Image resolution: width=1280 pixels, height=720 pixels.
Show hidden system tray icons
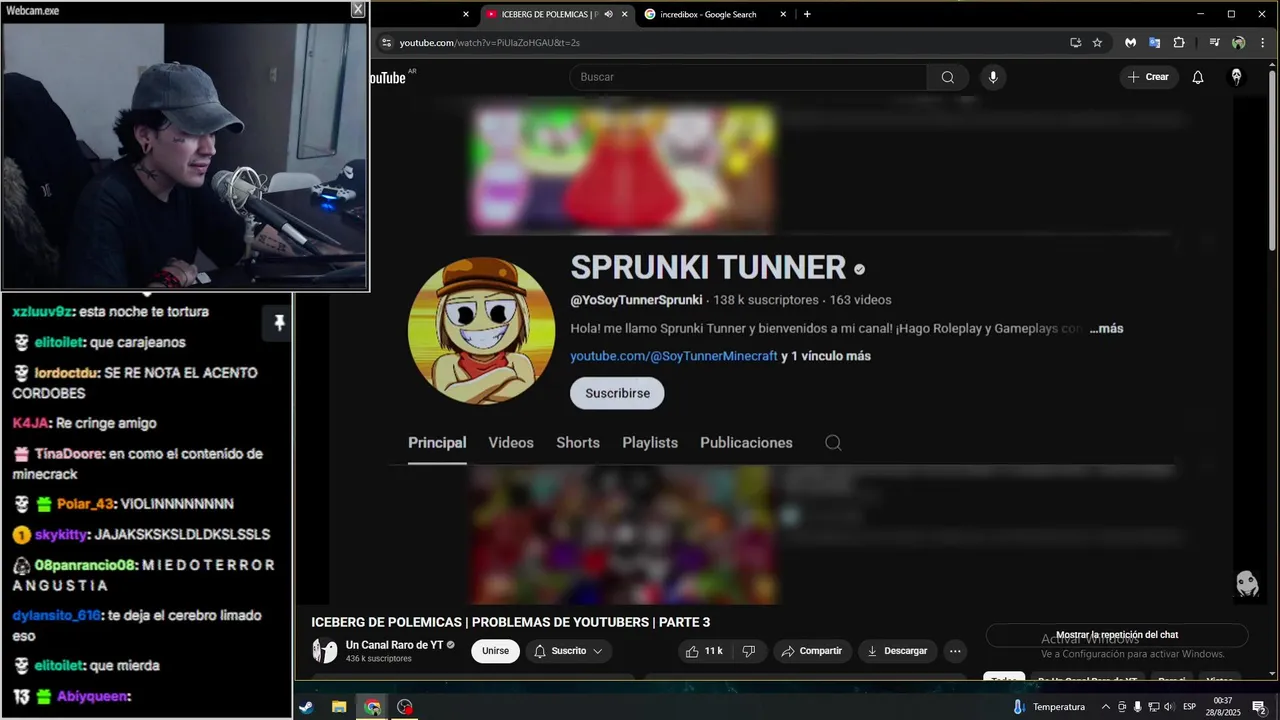coord(1106,707)
